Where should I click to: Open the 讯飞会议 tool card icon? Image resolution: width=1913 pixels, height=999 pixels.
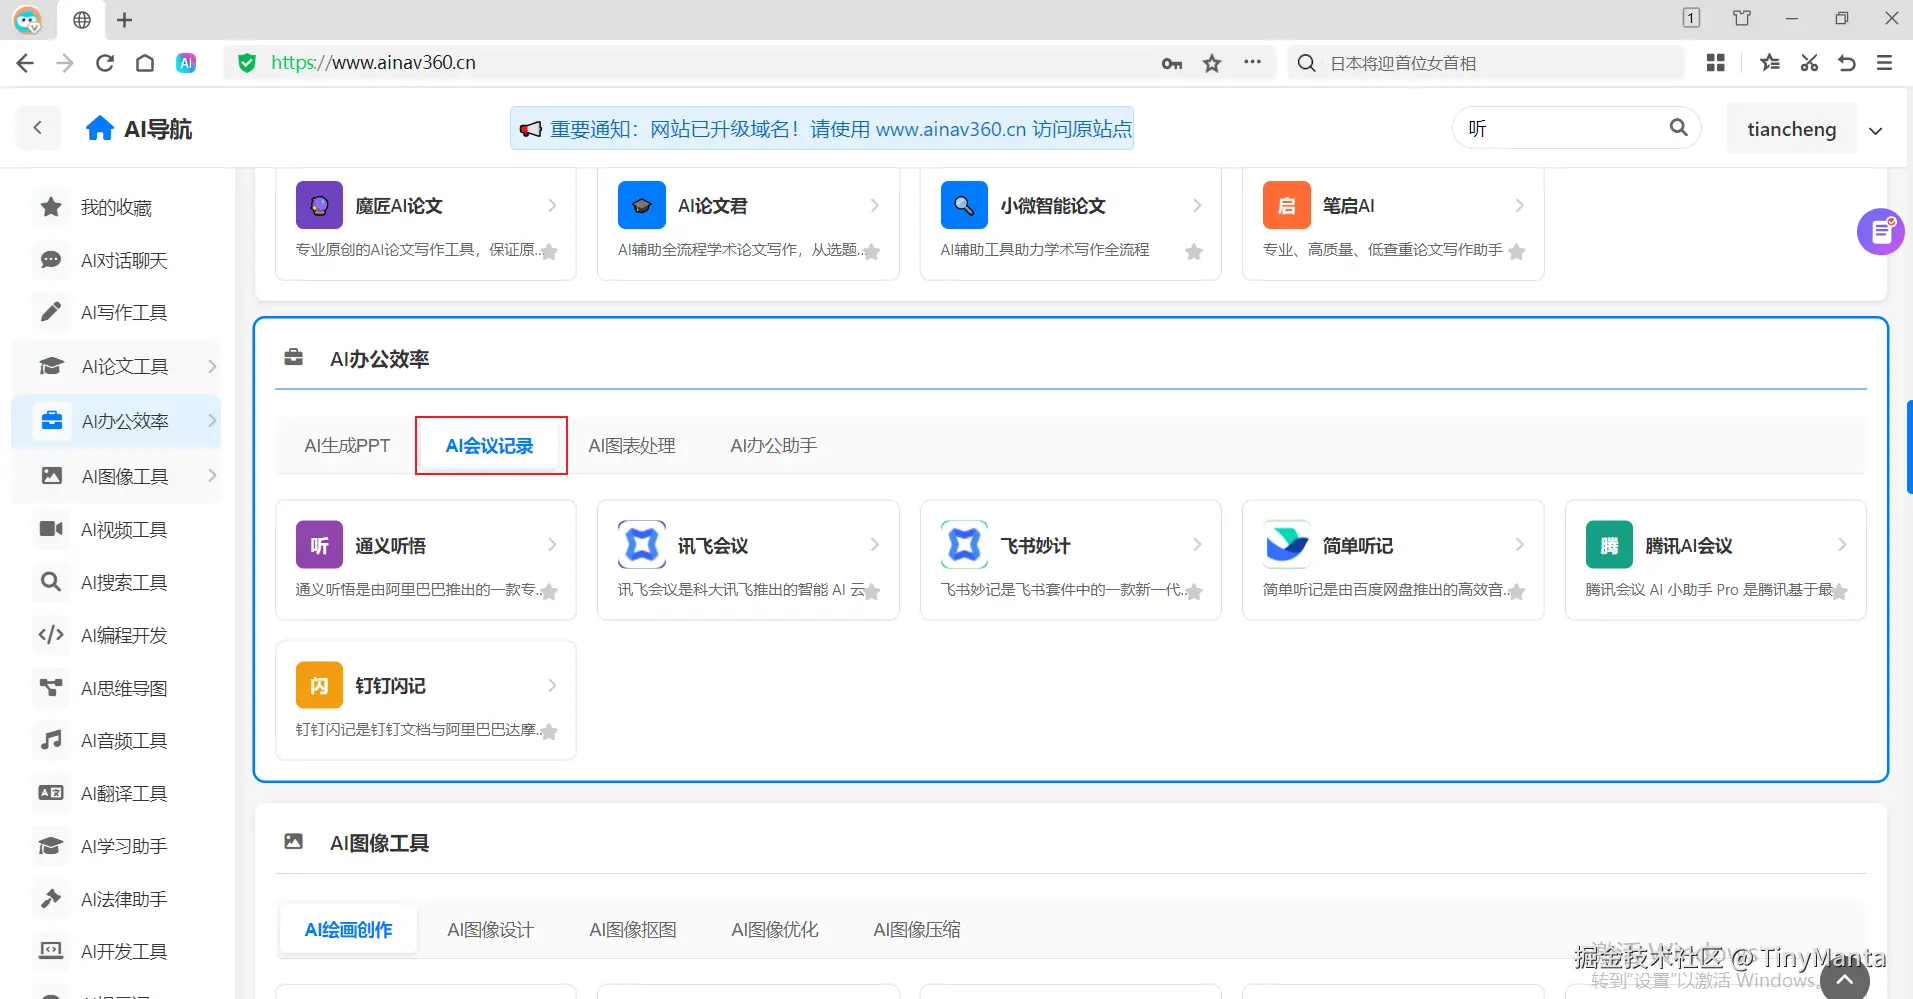coord(641,544)
